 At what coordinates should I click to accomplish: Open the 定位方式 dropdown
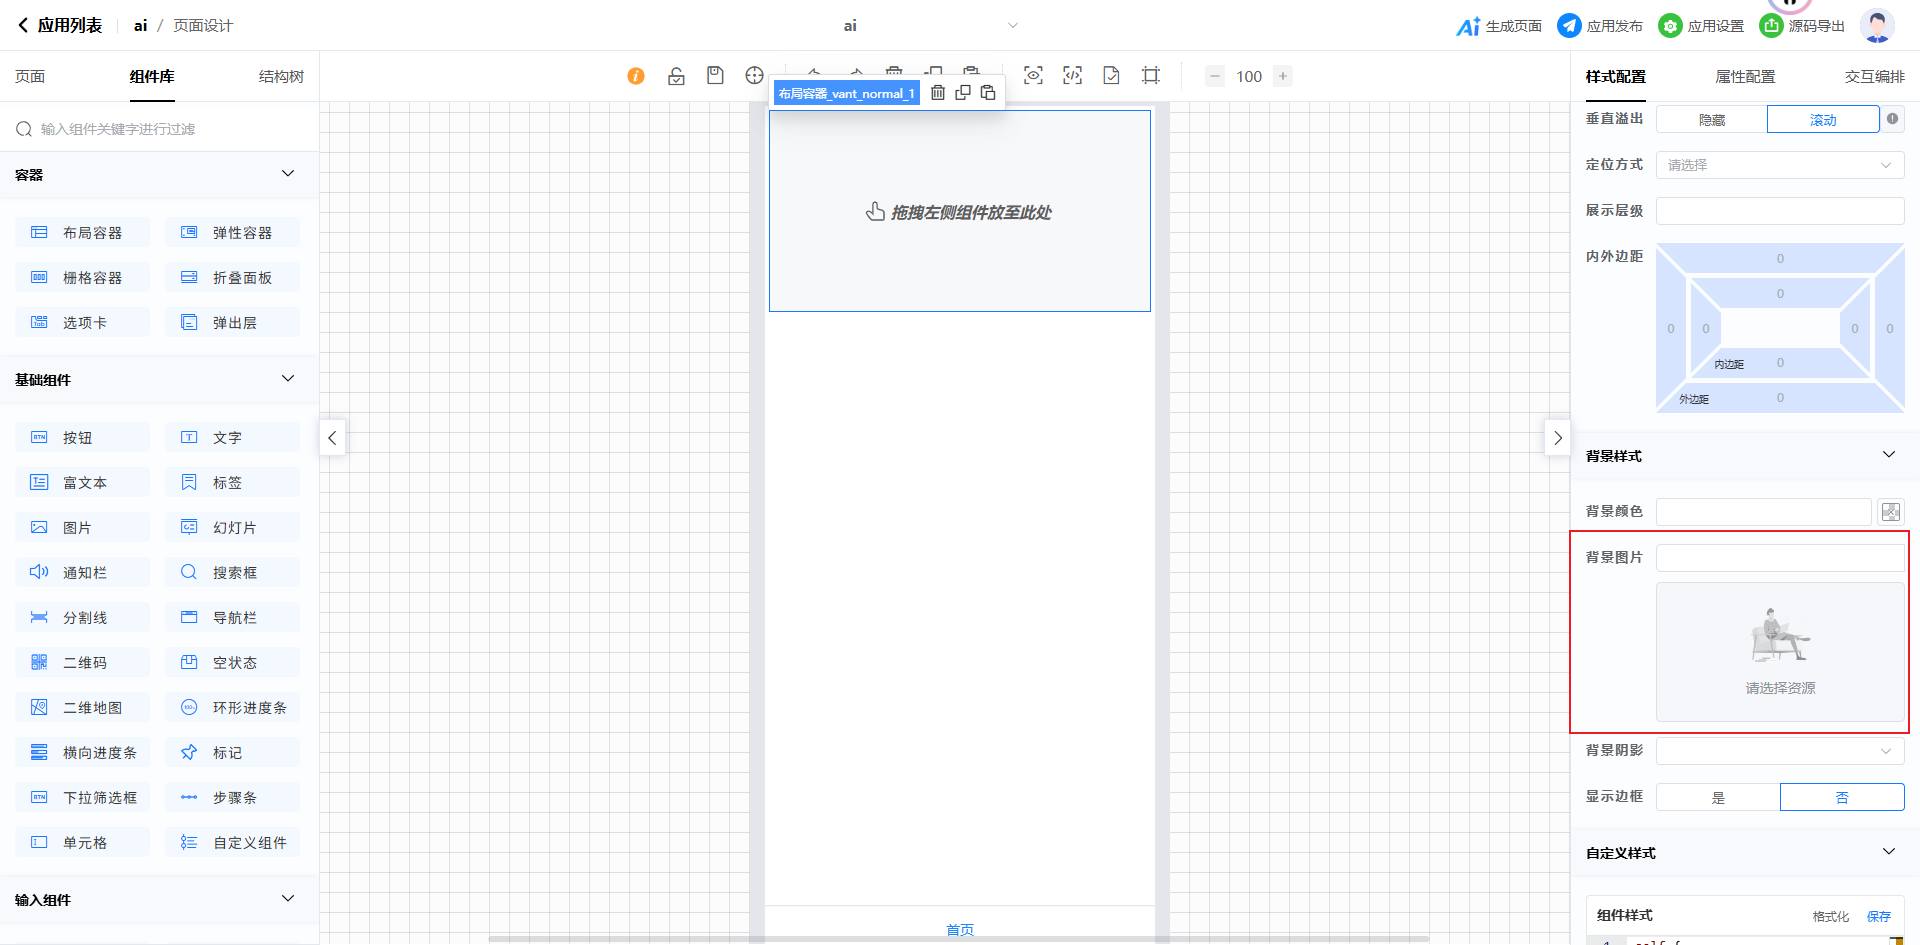(1779, 165)
